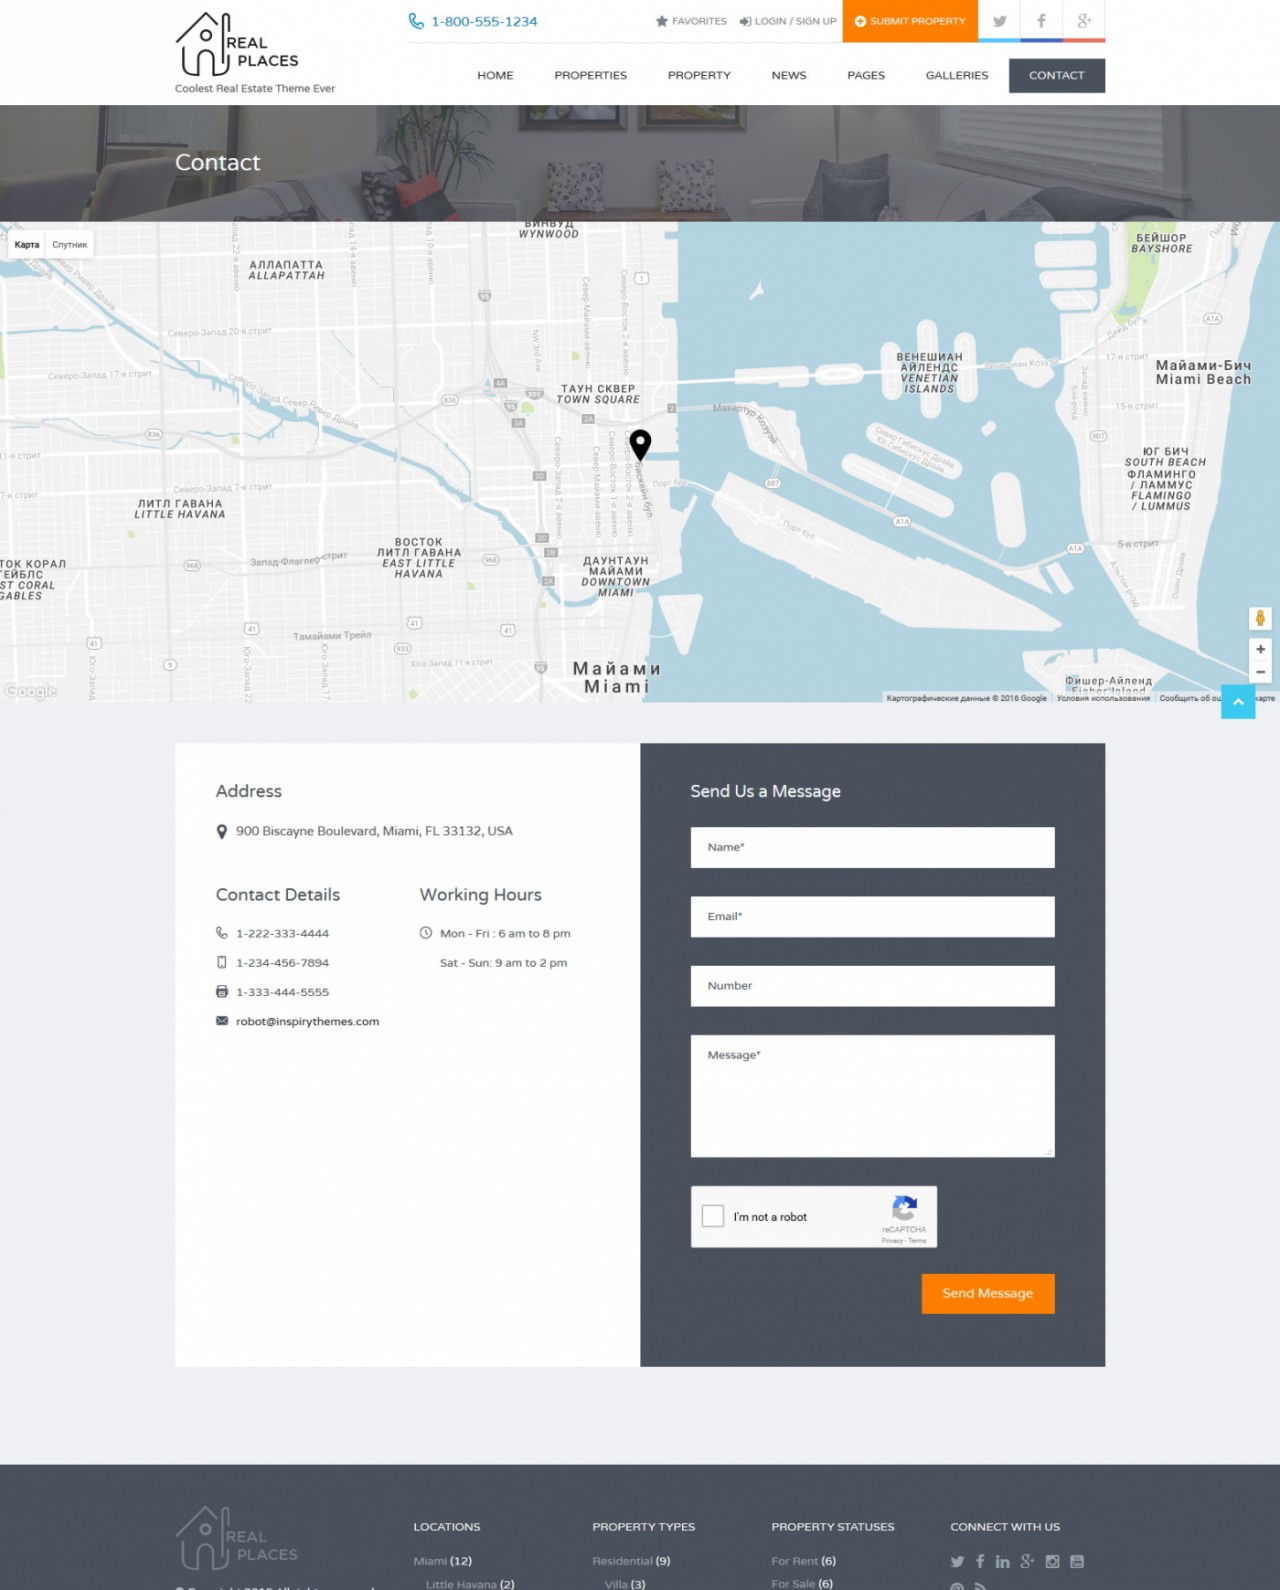Click email robot@inspirythemes.com
1280x1590 pixels.
[307, 1021]
